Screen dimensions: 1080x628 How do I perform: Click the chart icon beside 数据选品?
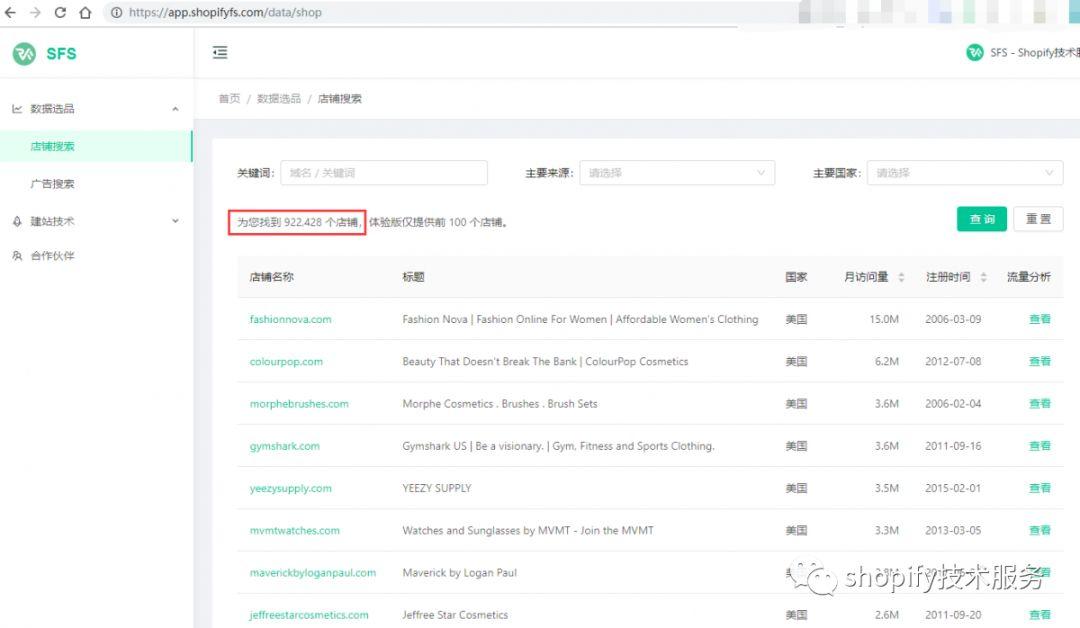click(17, 109)
